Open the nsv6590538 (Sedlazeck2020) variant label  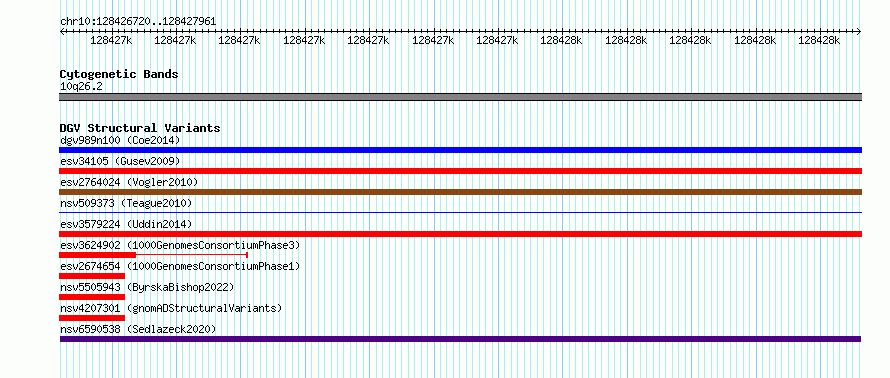(x=138, y=329)
